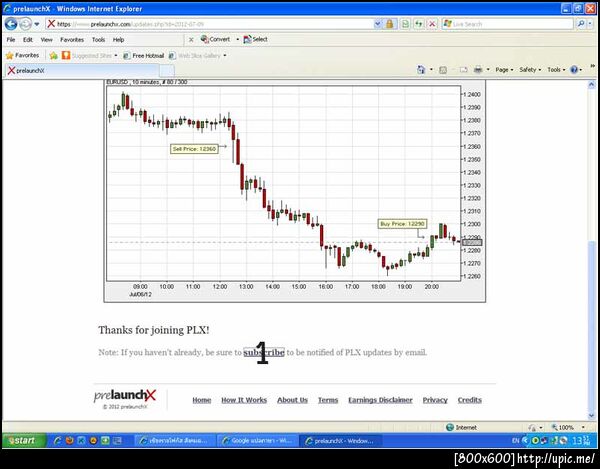600x469 pixels.
Task: Open the File menu
Action: [11, 39]
